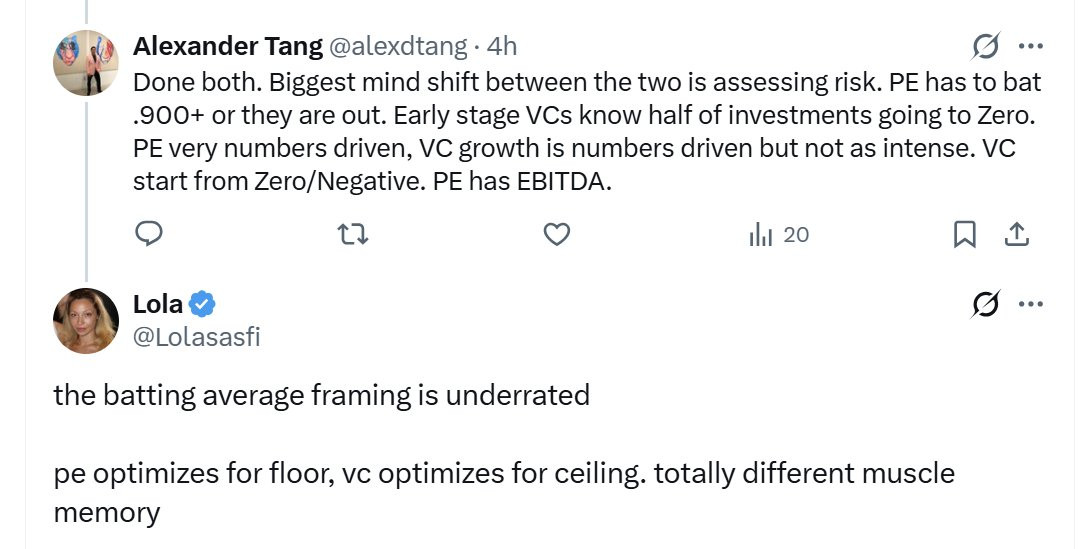Like Alexander Tang's tweet
The height and width of the screenshot is (549, 1084).
(x=556, y=234)
